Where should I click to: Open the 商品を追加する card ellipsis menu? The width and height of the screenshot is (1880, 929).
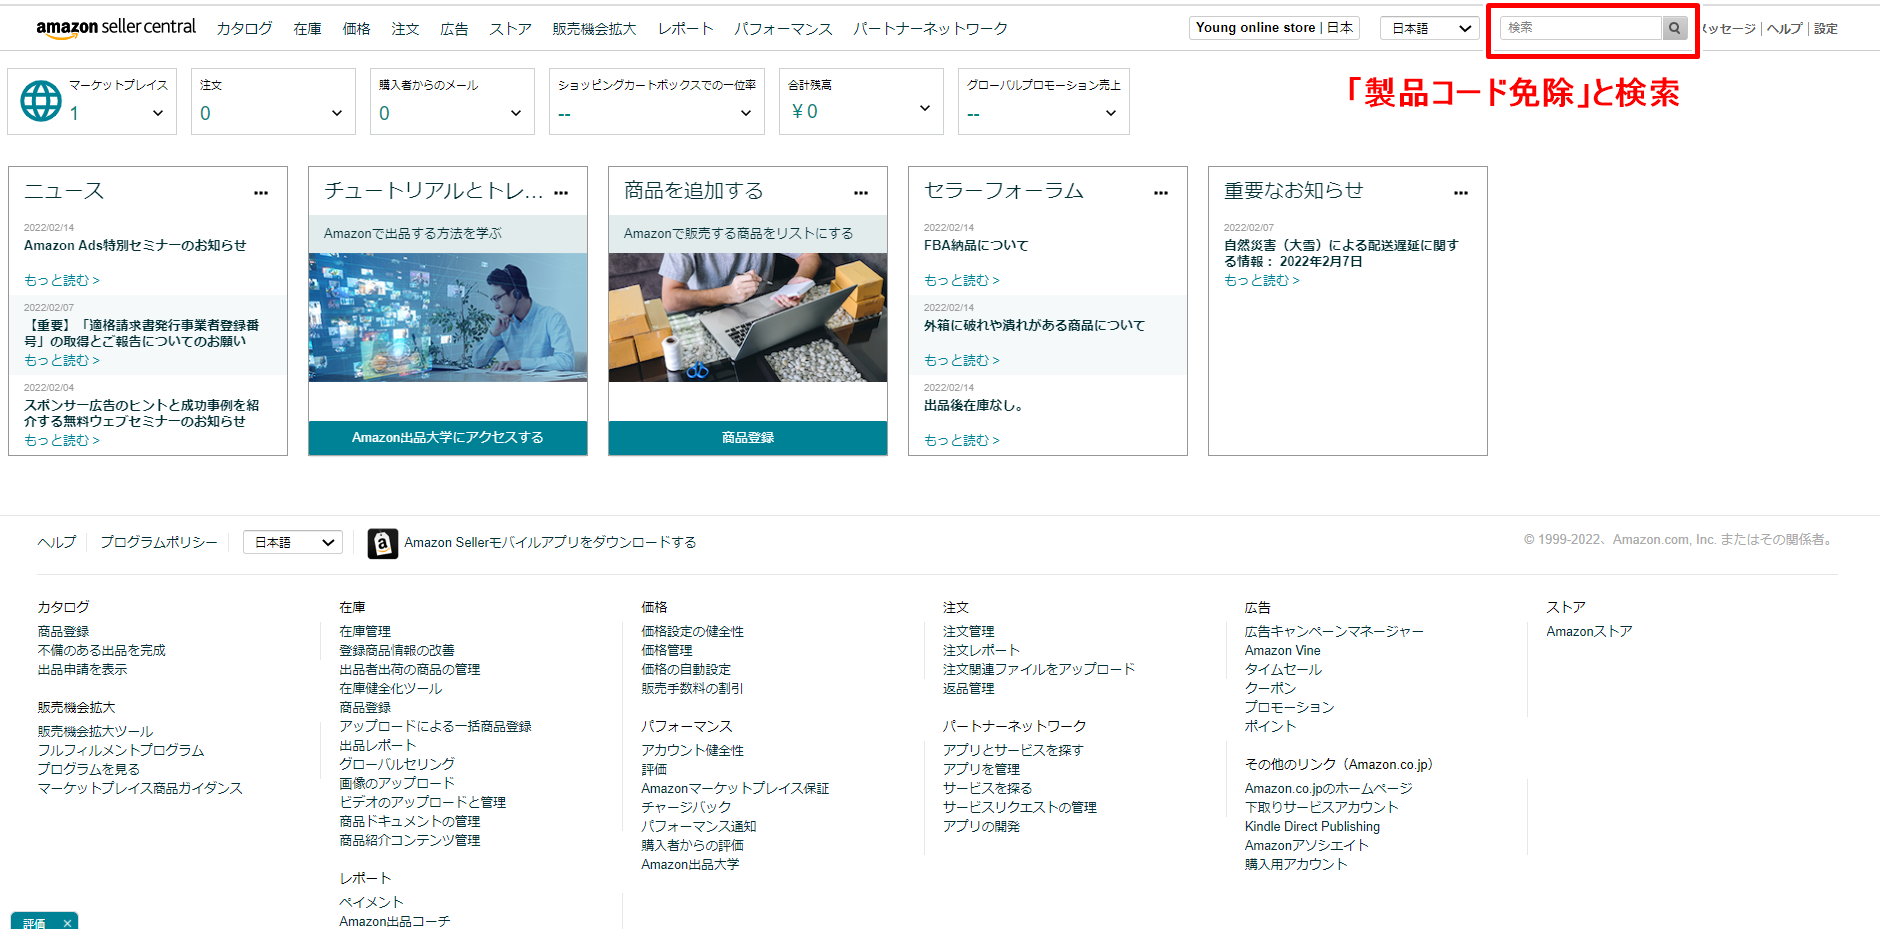(861, 193)
